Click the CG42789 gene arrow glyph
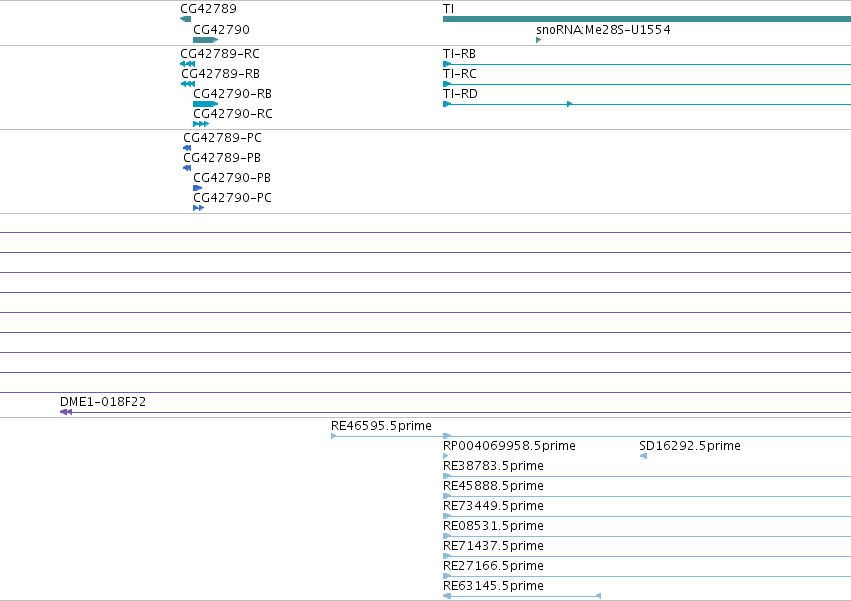851x601 pixels. coord(186,19)
